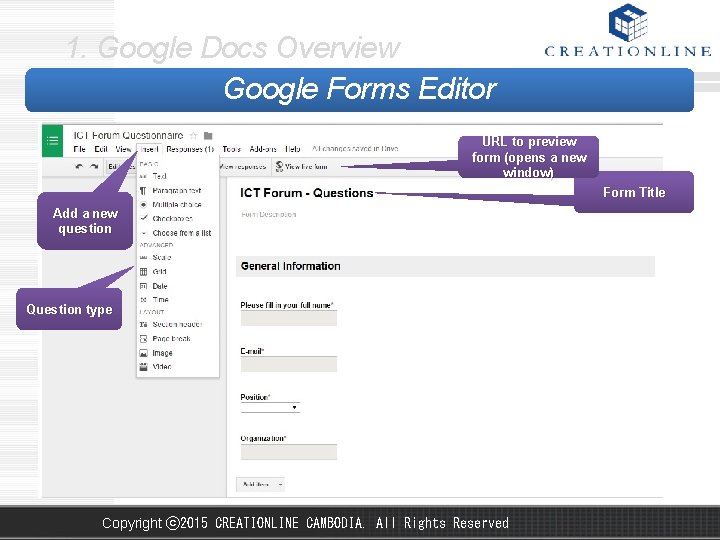Open the Edit menu
Image resolution: width=720 pixels, height=540 pixels.
(101, 149)
